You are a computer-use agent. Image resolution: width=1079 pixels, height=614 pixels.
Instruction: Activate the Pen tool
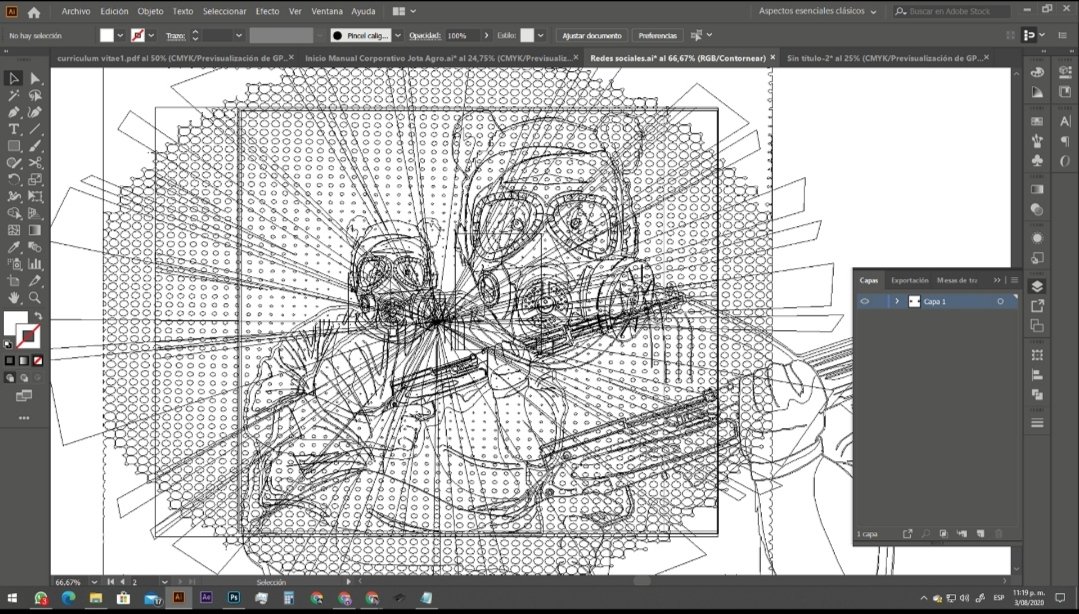click(x=14, y=112)
